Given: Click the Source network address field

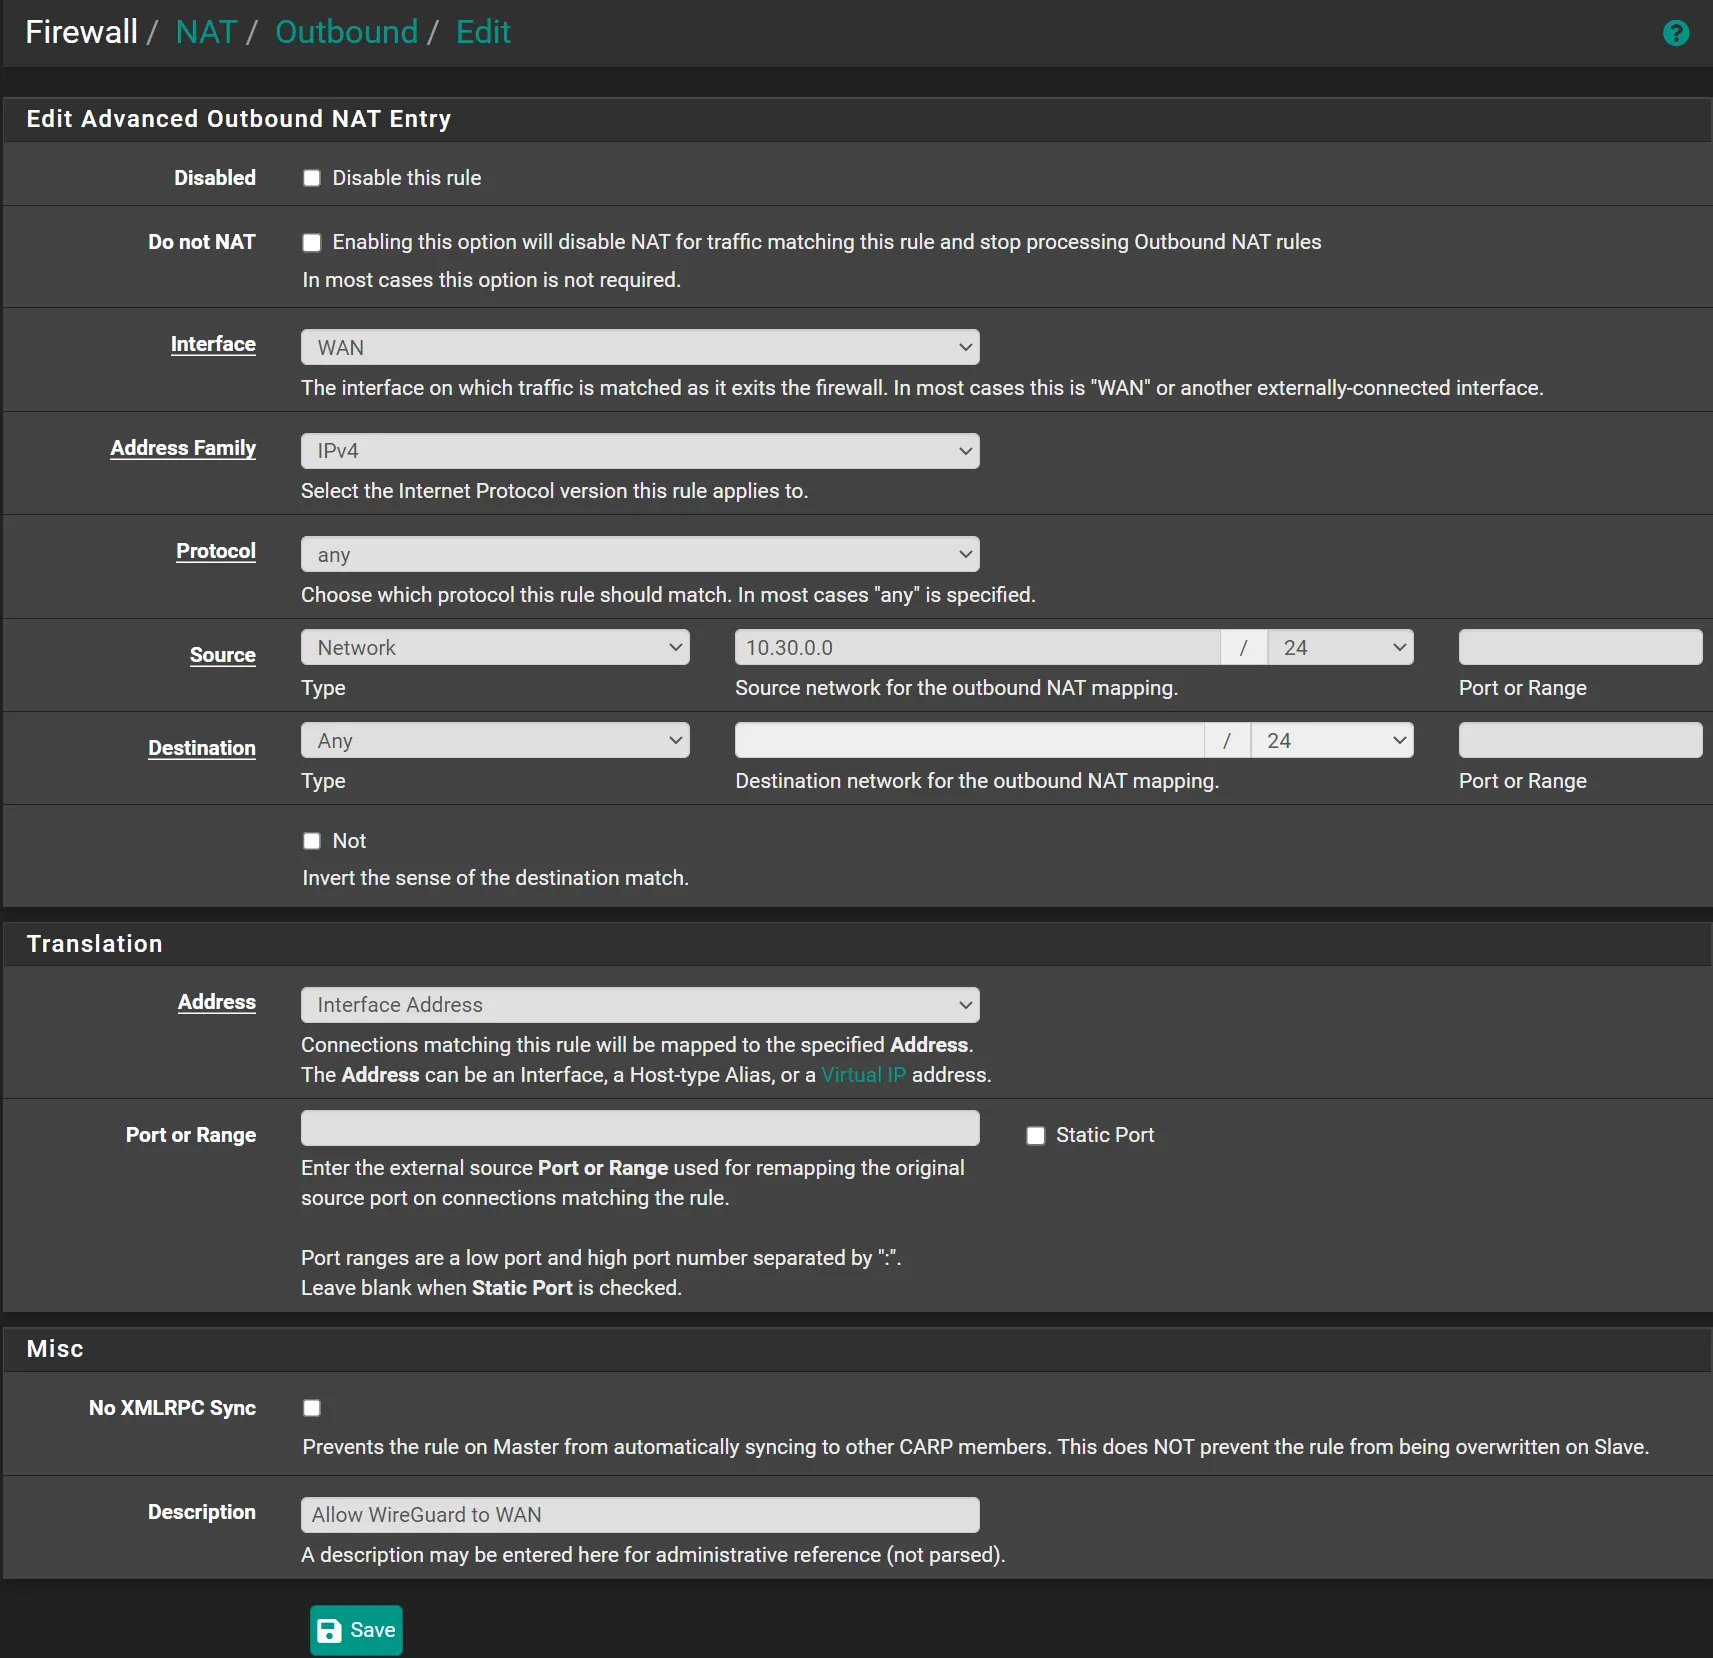Looking at the screenshot, I should [976, 647].
